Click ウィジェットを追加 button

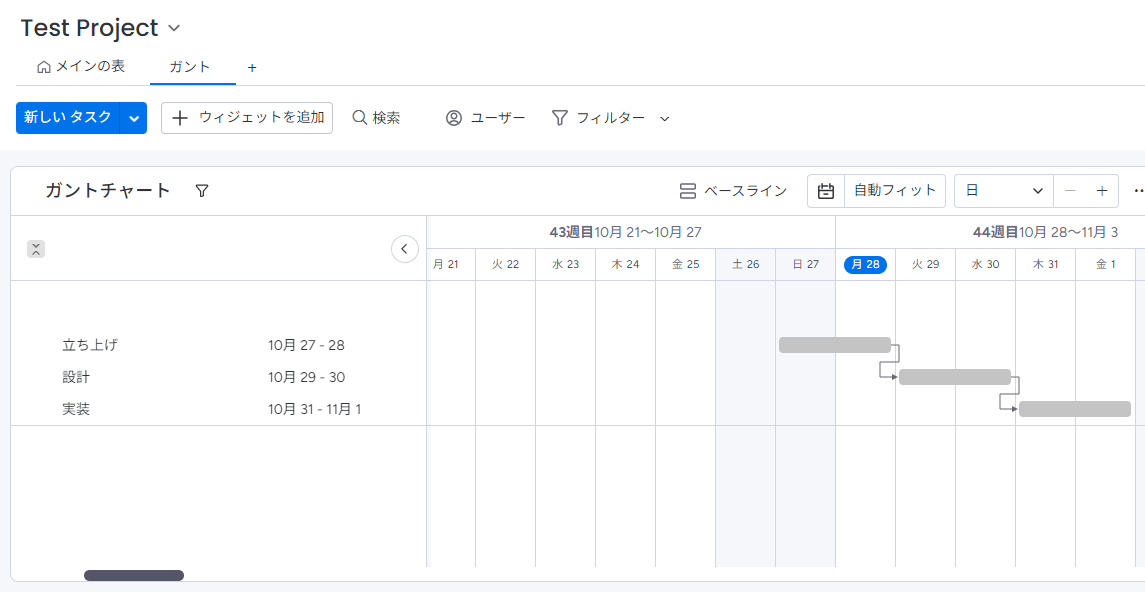(247, 118)
